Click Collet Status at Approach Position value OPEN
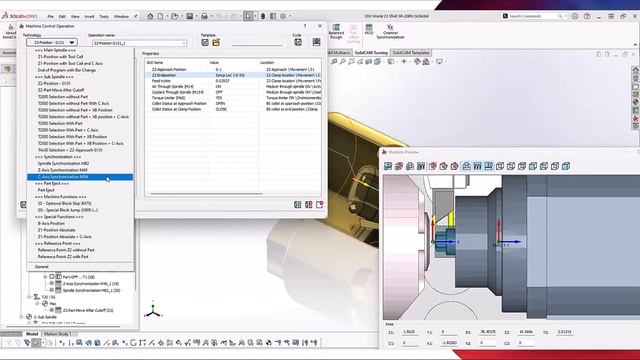The height and width of the screenshot is (360, 640). click(234, 104)
